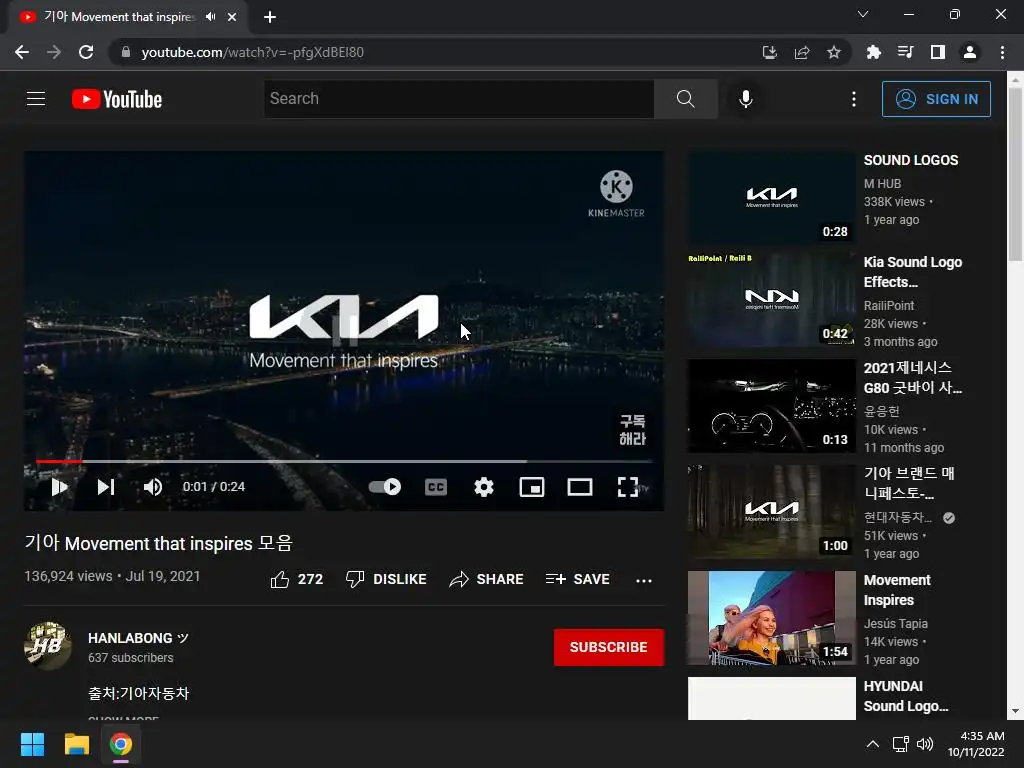Viewport: 1024px width, 768px height.
Task: Install app icon in address bar
Action: tap(770, 52)
